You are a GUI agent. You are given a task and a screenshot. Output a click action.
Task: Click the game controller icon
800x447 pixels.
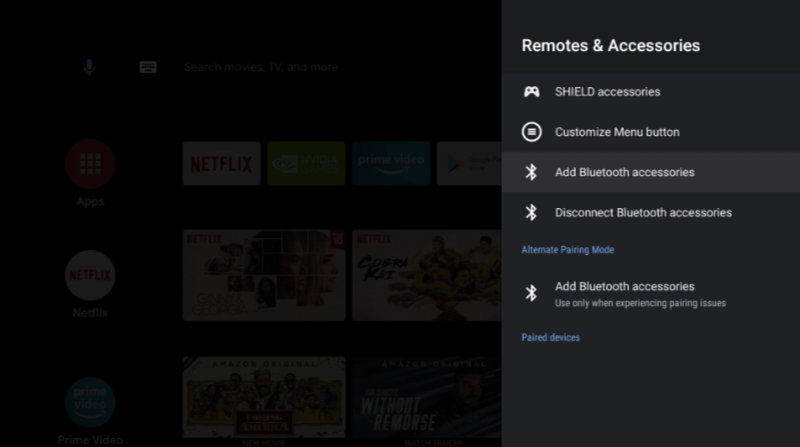pos(531,92)
